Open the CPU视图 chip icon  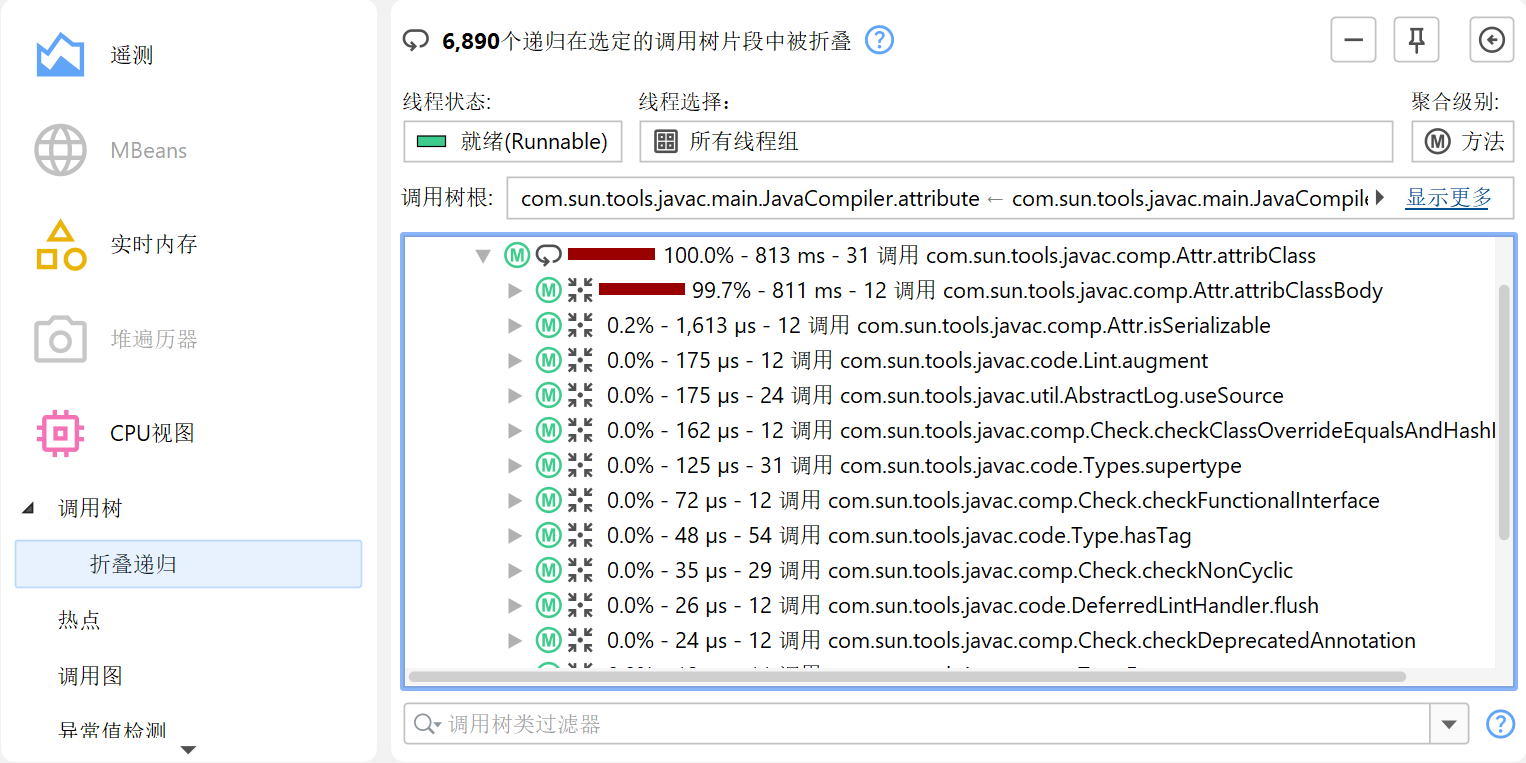click(60, 433)
